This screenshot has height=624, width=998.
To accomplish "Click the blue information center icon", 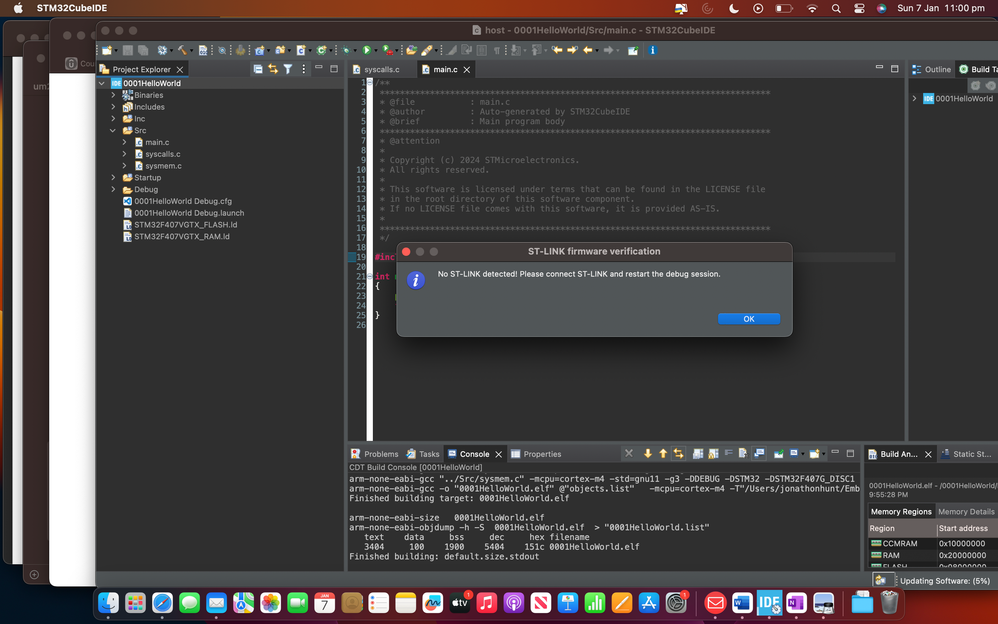I will (652, 50).
